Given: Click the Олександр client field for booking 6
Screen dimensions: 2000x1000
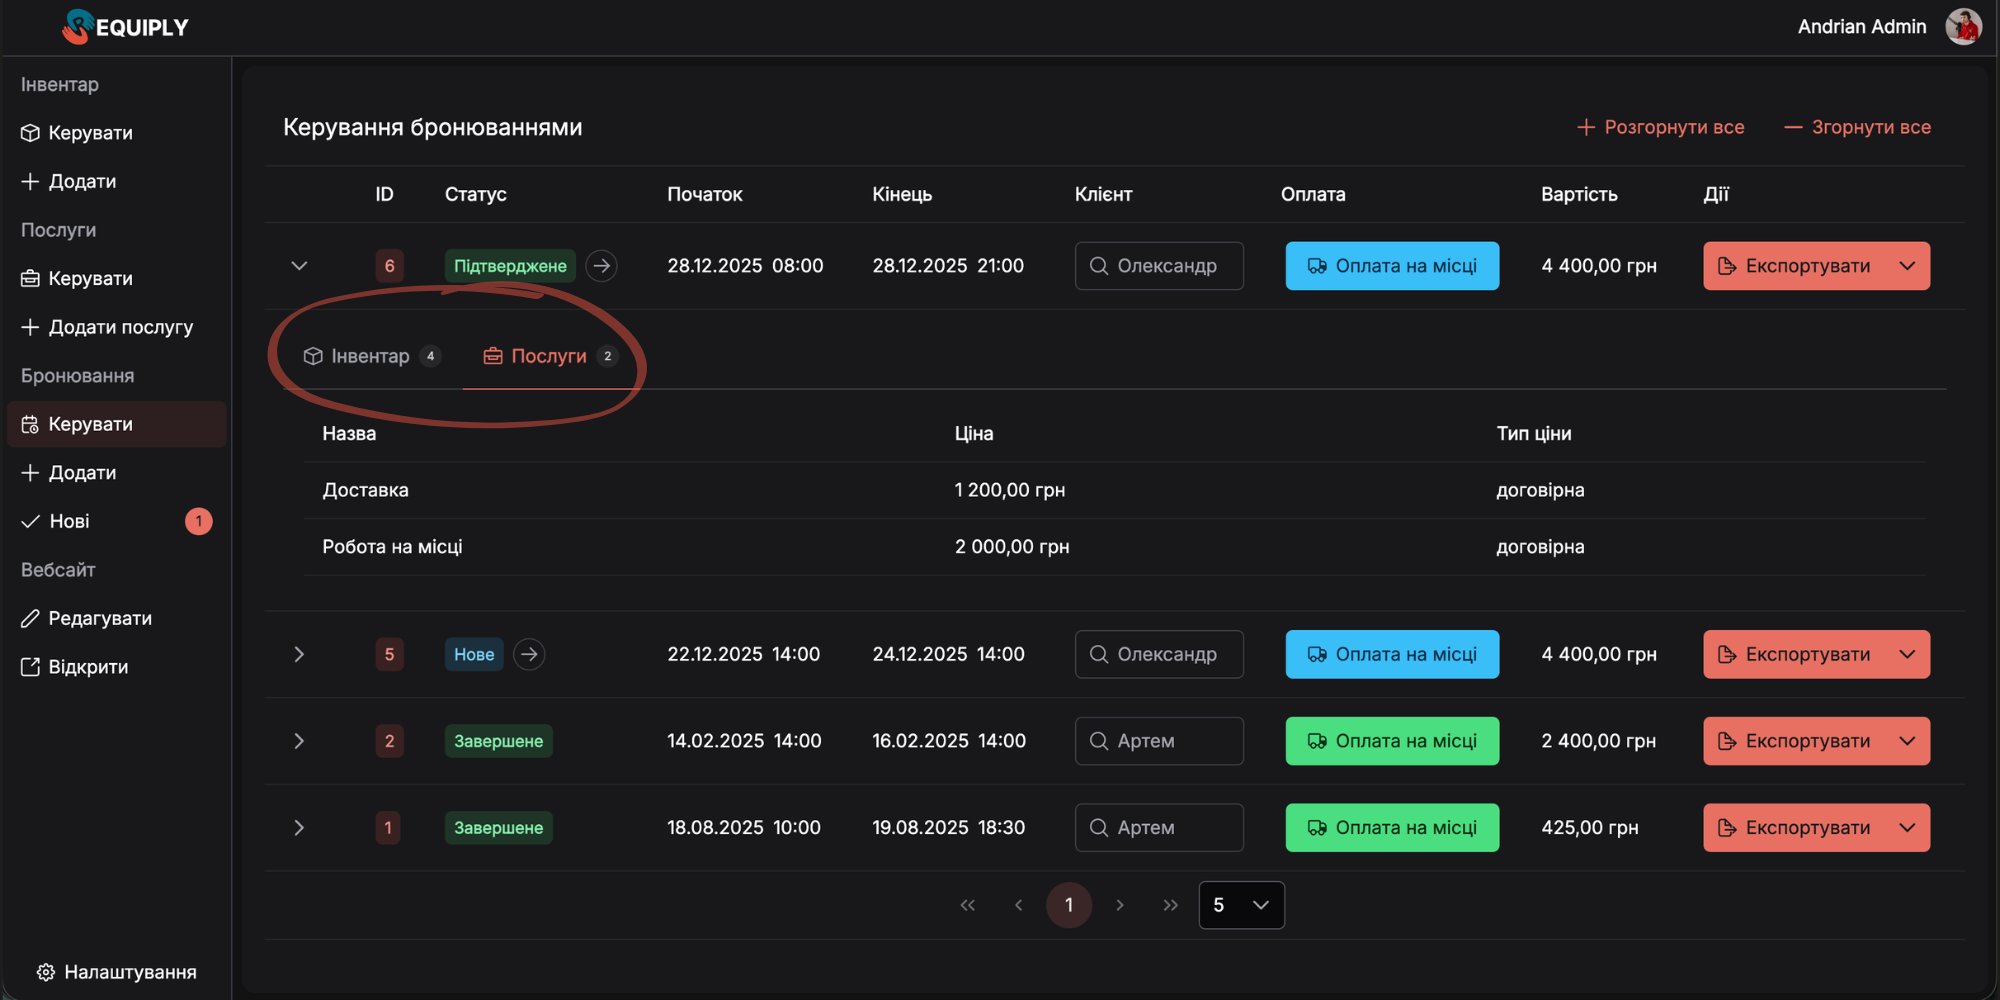Looking at the screenshot, I should (1159, 266).
